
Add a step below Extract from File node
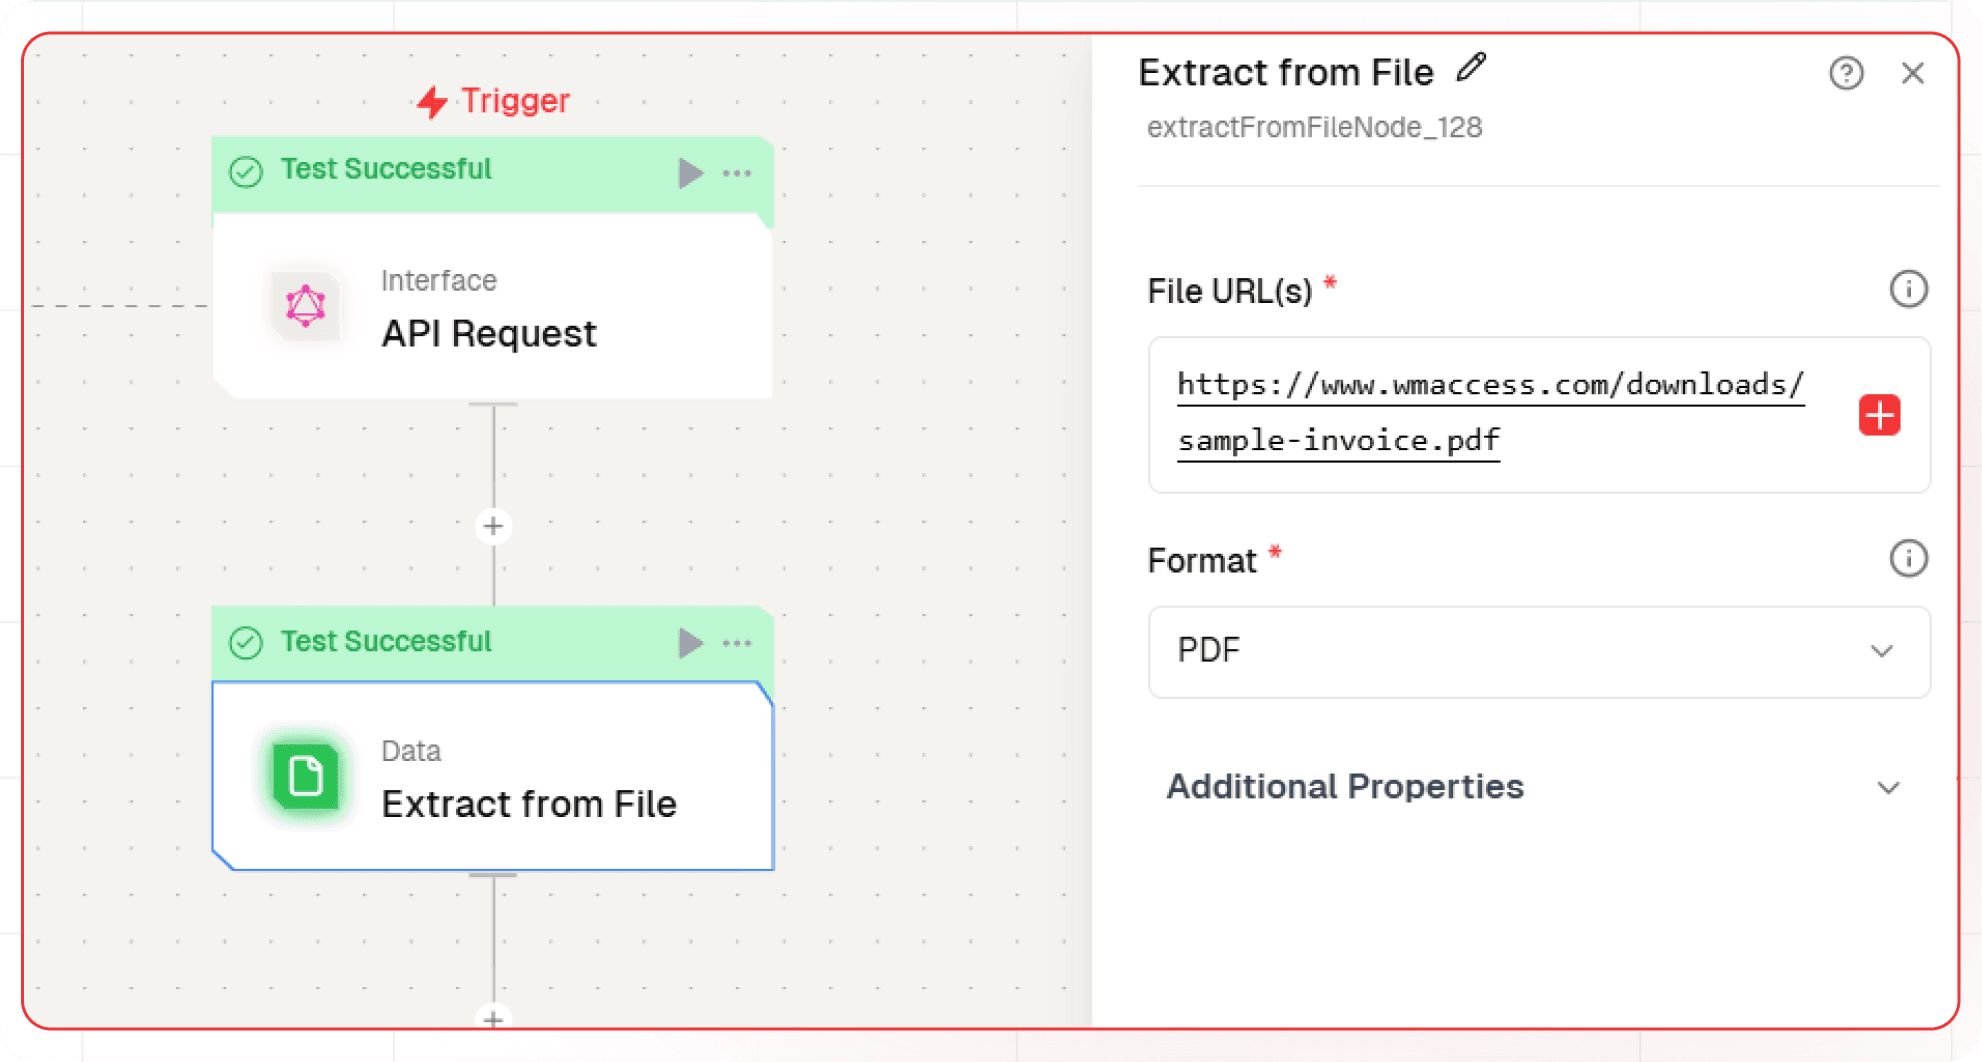click(493, 1018)
